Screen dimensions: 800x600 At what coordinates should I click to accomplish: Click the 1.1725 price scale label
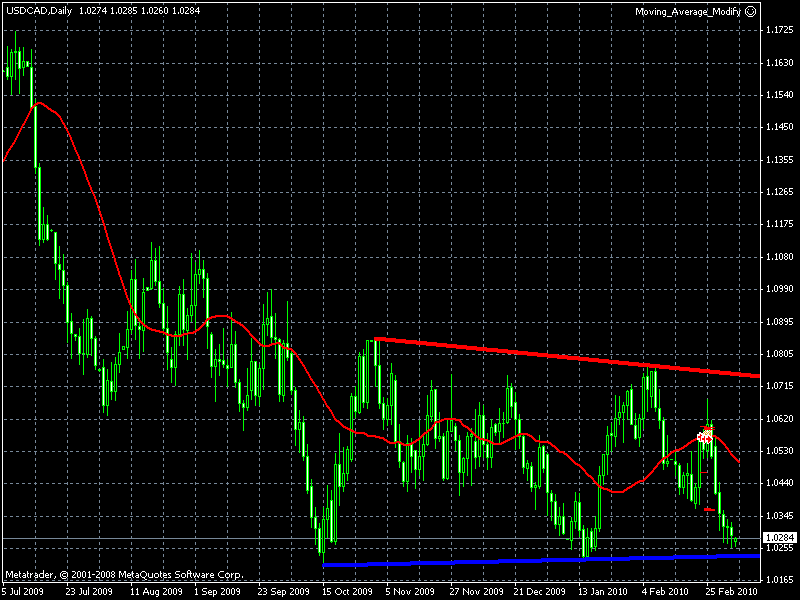coord(780,31)
